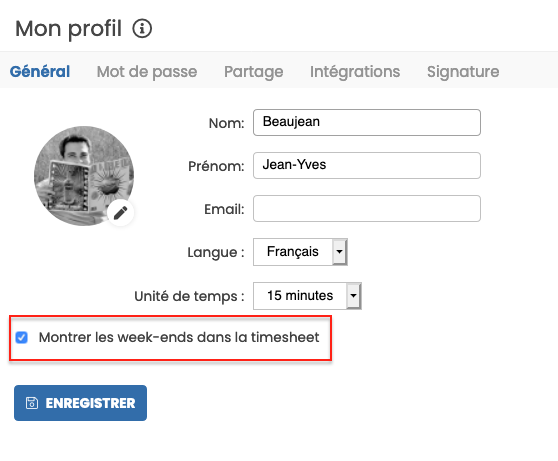Expand the Langue dropdown arrow
Viewport: 558px width, 461px height.
[x=339, y=252]
